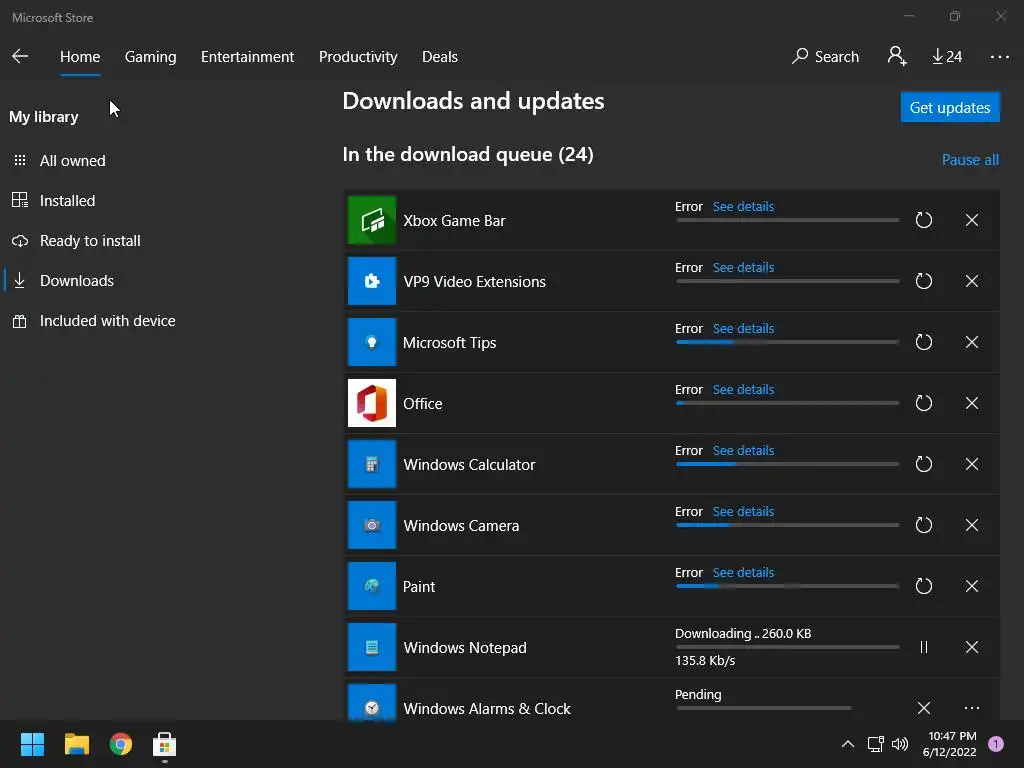
Task: Cancel the Office download
Action: (x=972, y=403)
